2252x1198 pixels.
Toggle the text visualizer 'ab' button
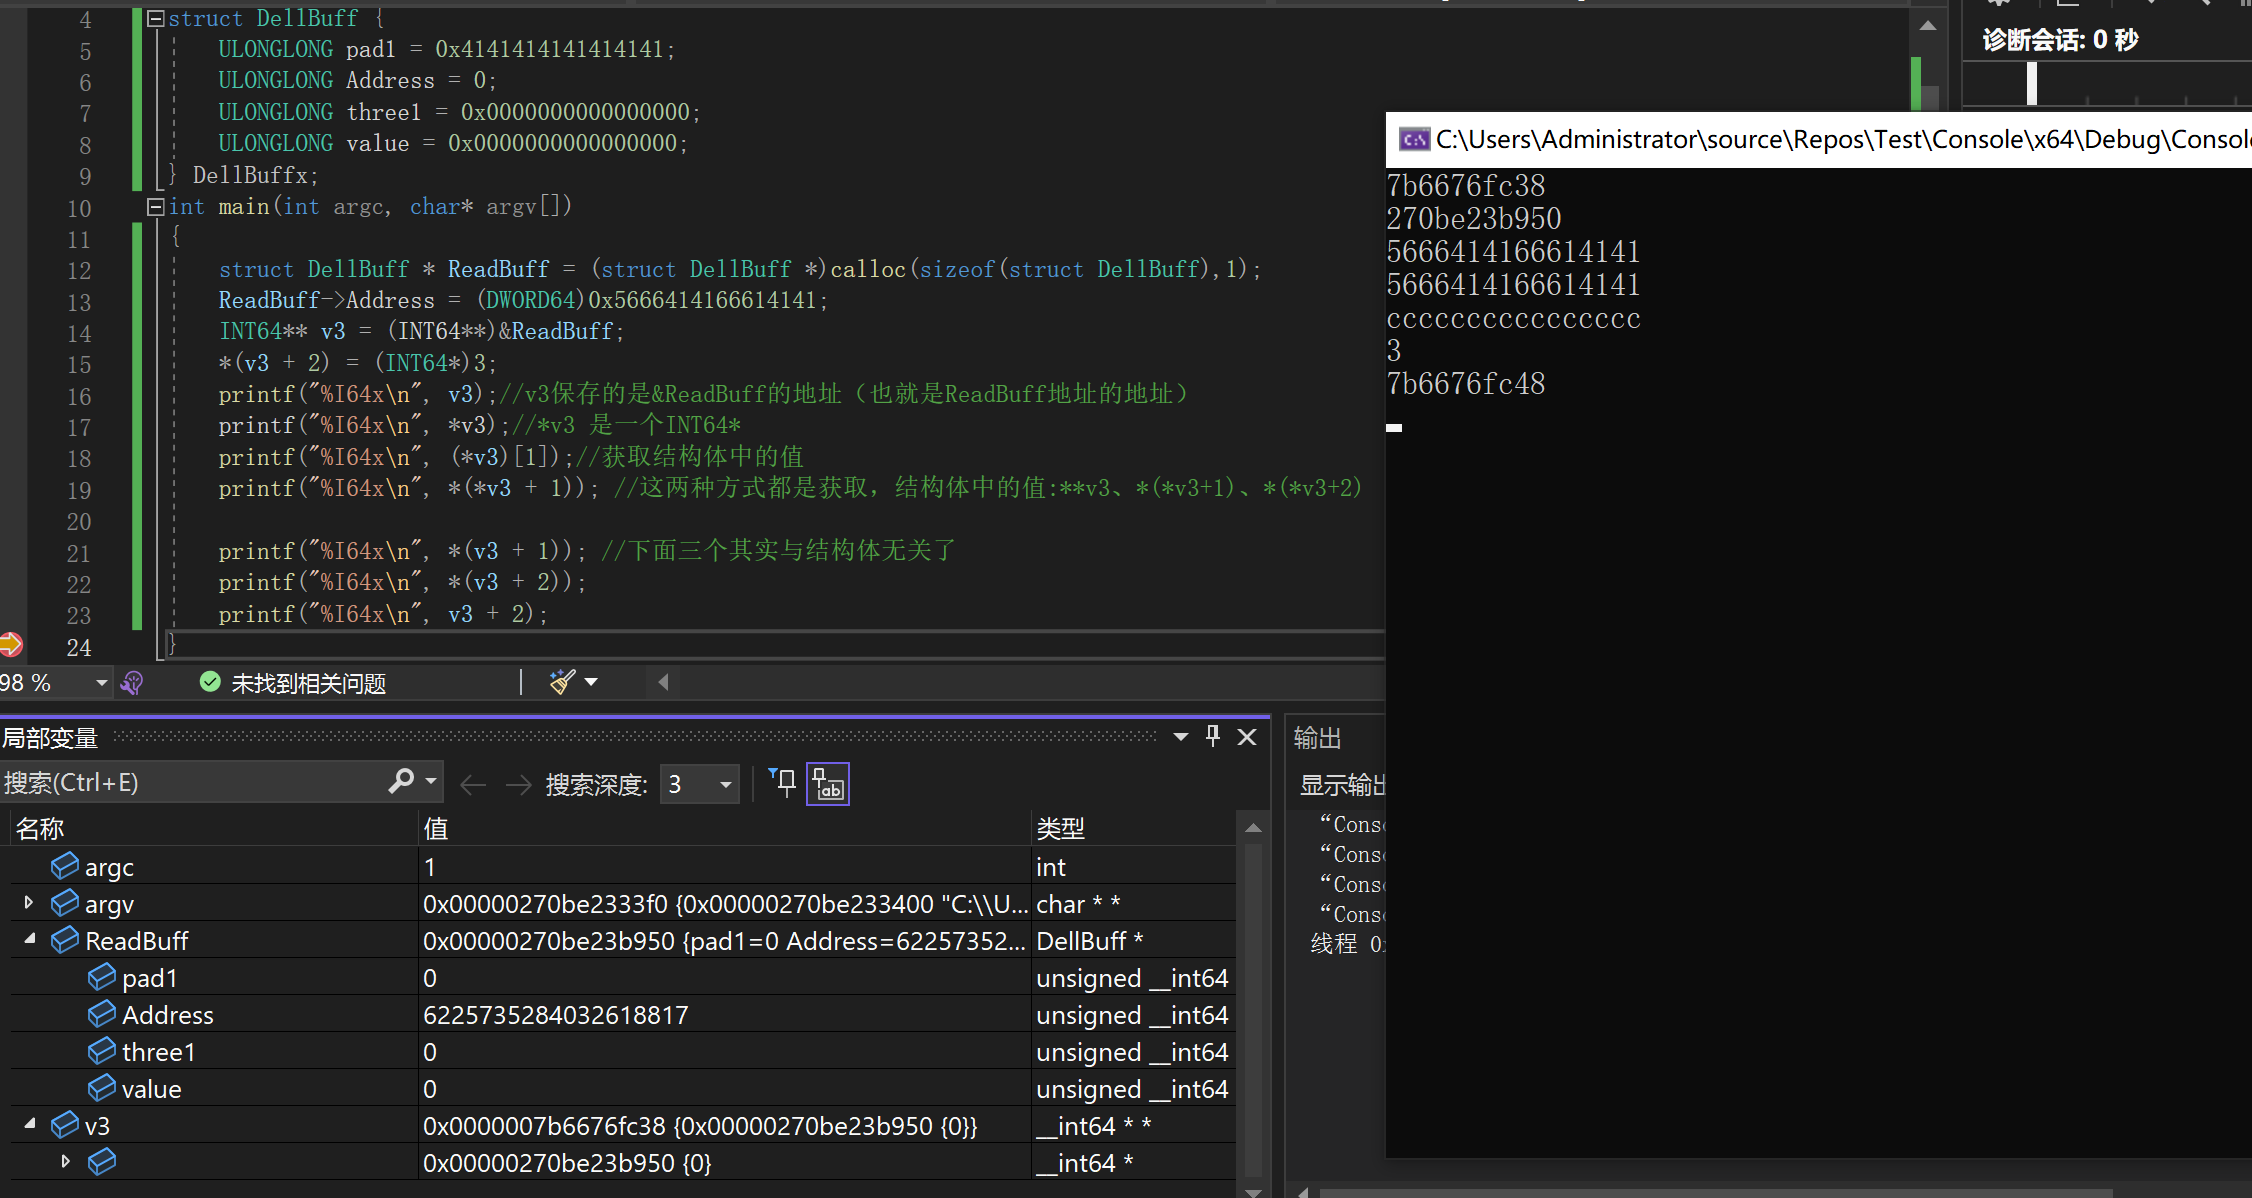point(828,784)
